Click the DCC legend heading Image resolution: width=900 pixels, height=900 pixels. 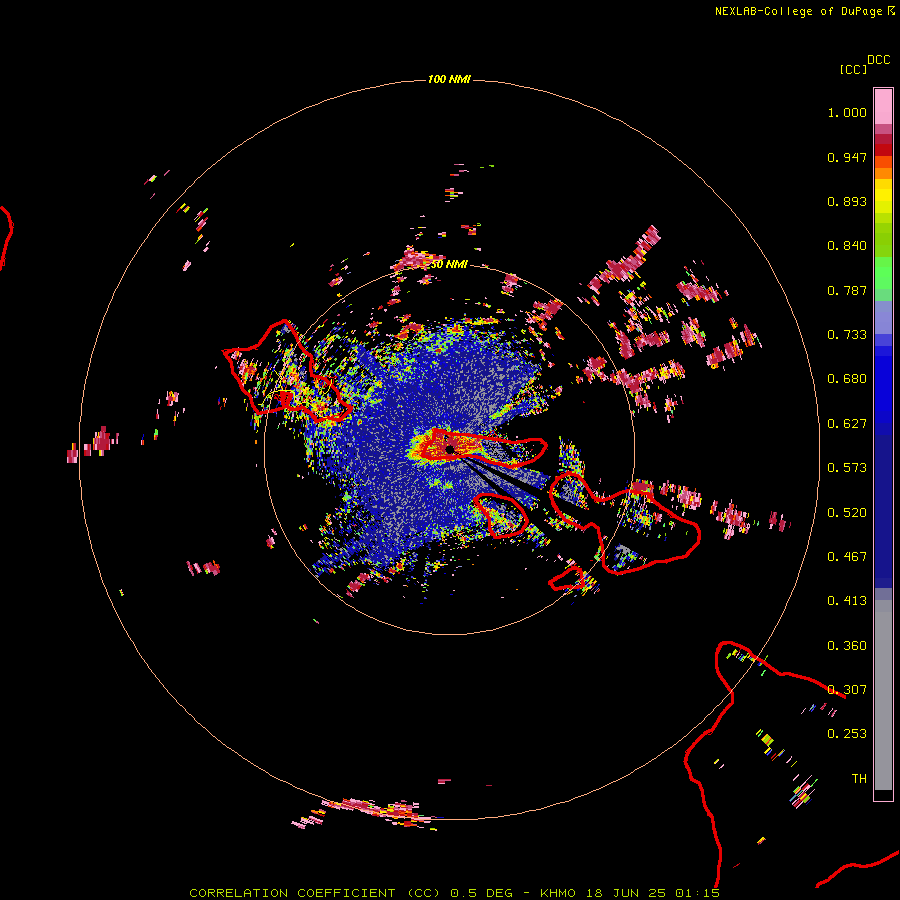879,60
